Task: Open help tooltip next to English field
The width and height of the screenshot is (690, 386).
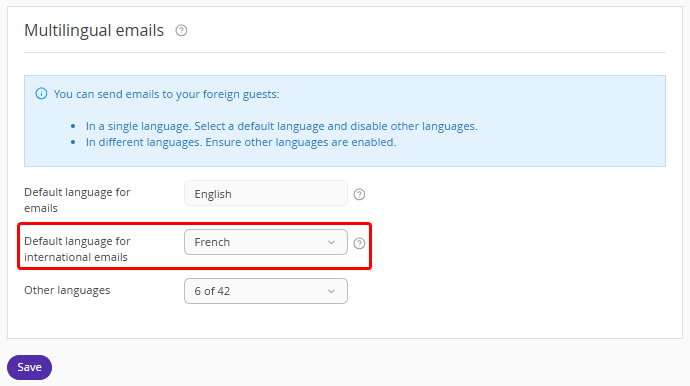Action: pos(359,194)
